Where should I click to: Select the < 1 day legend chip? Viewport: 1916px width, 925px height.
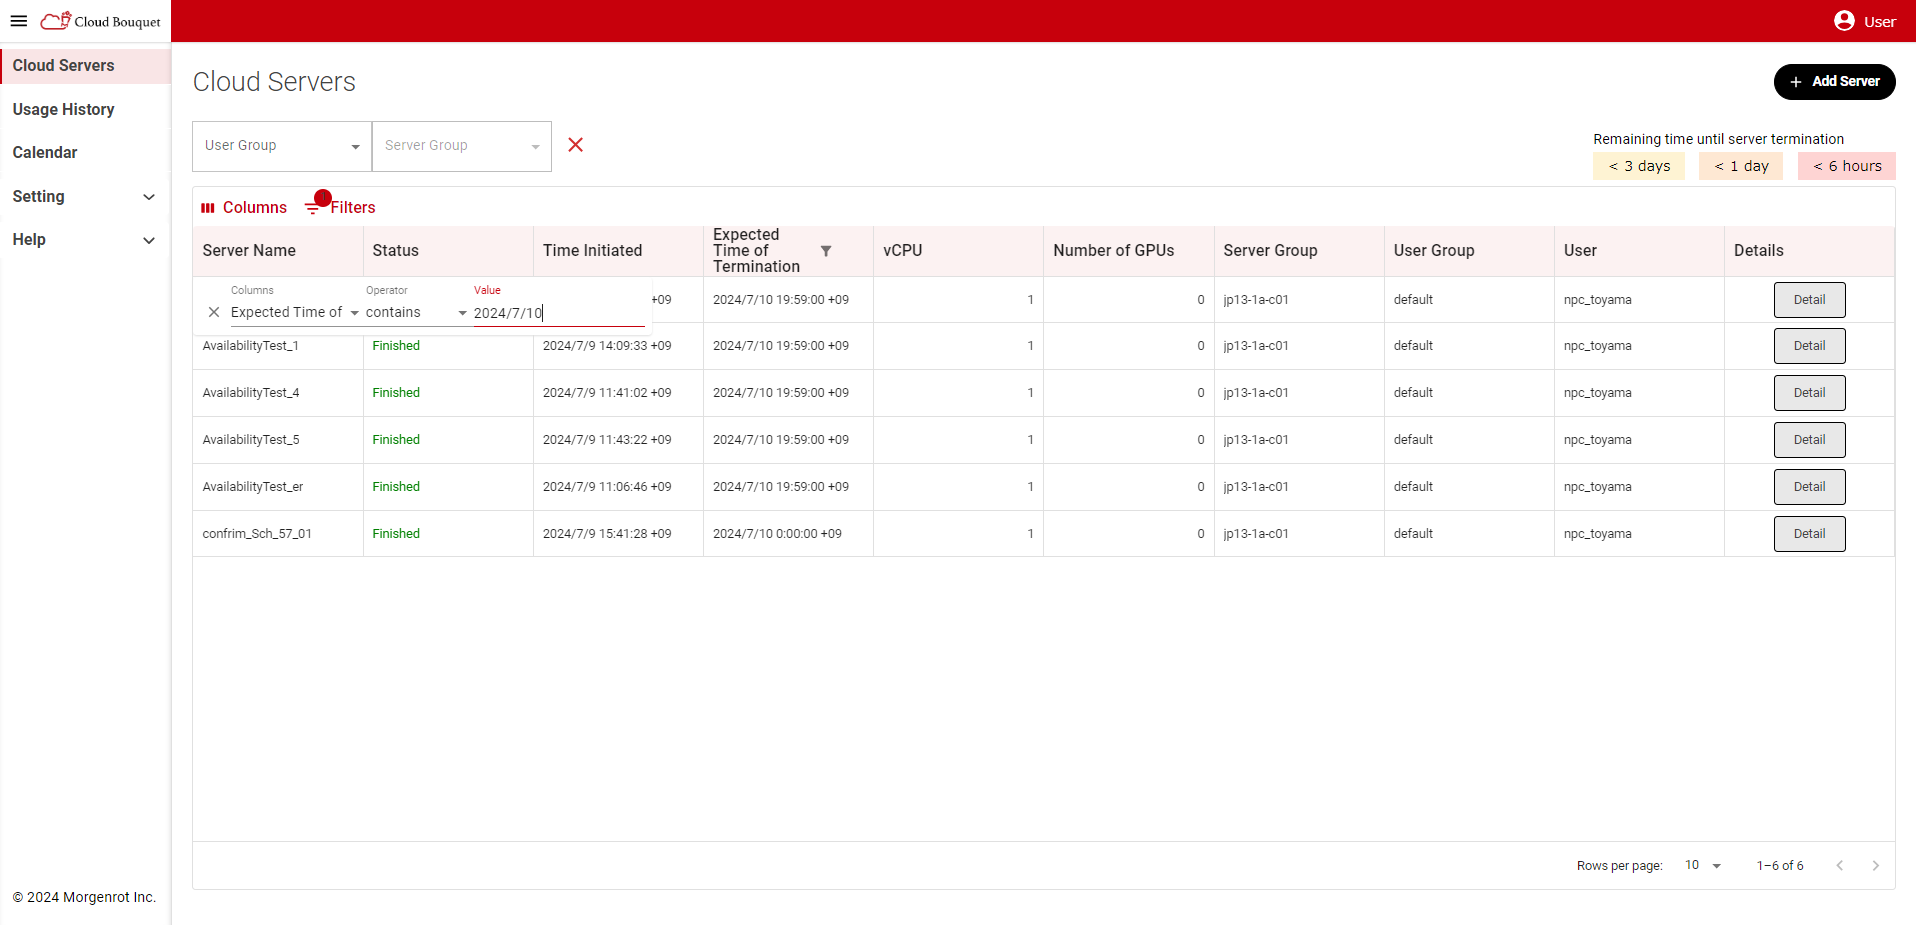coord(1741,166)
